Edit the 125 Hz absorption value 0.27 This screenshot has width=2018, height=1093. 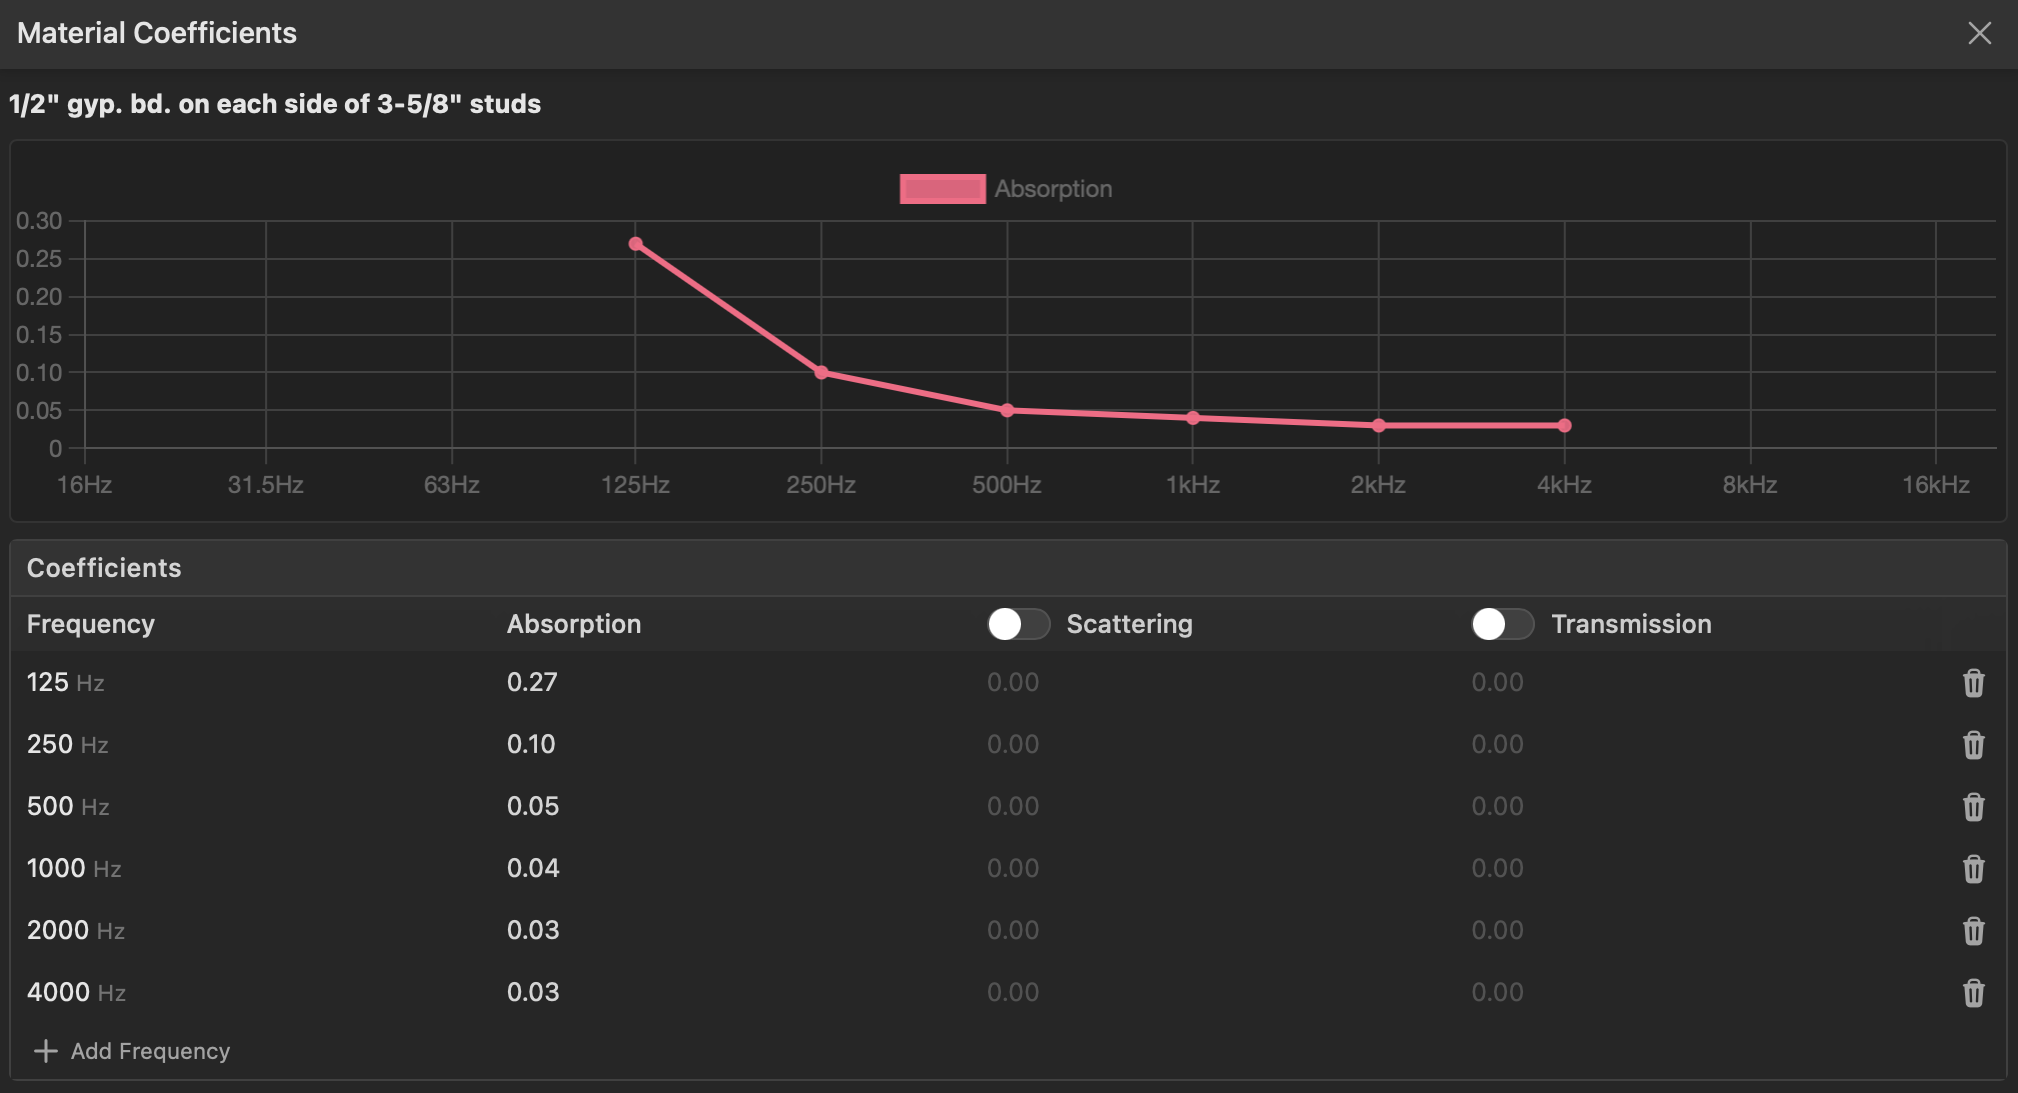532,683
